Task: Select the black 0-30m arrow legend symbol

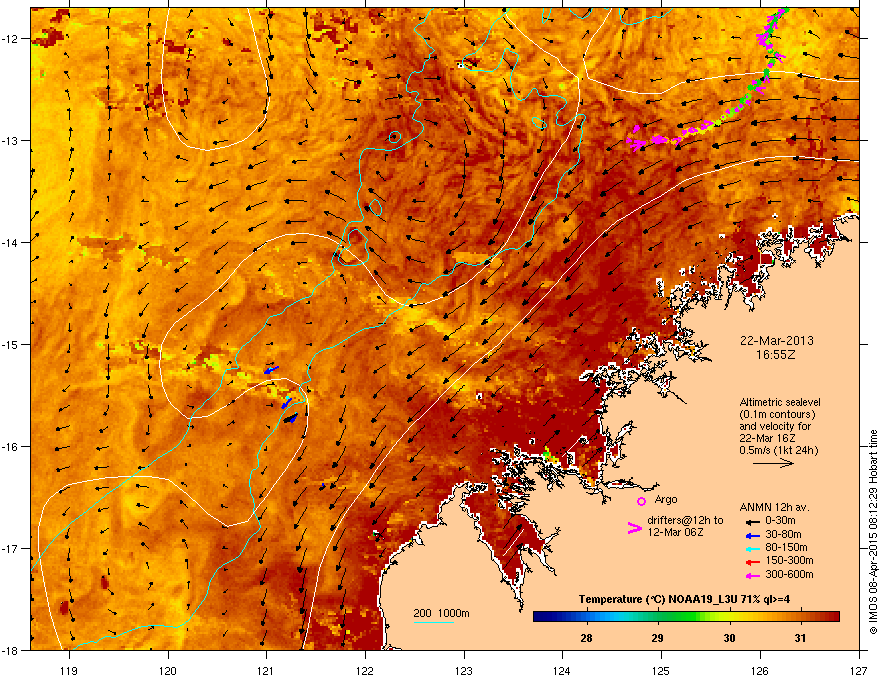Action: 753,522
